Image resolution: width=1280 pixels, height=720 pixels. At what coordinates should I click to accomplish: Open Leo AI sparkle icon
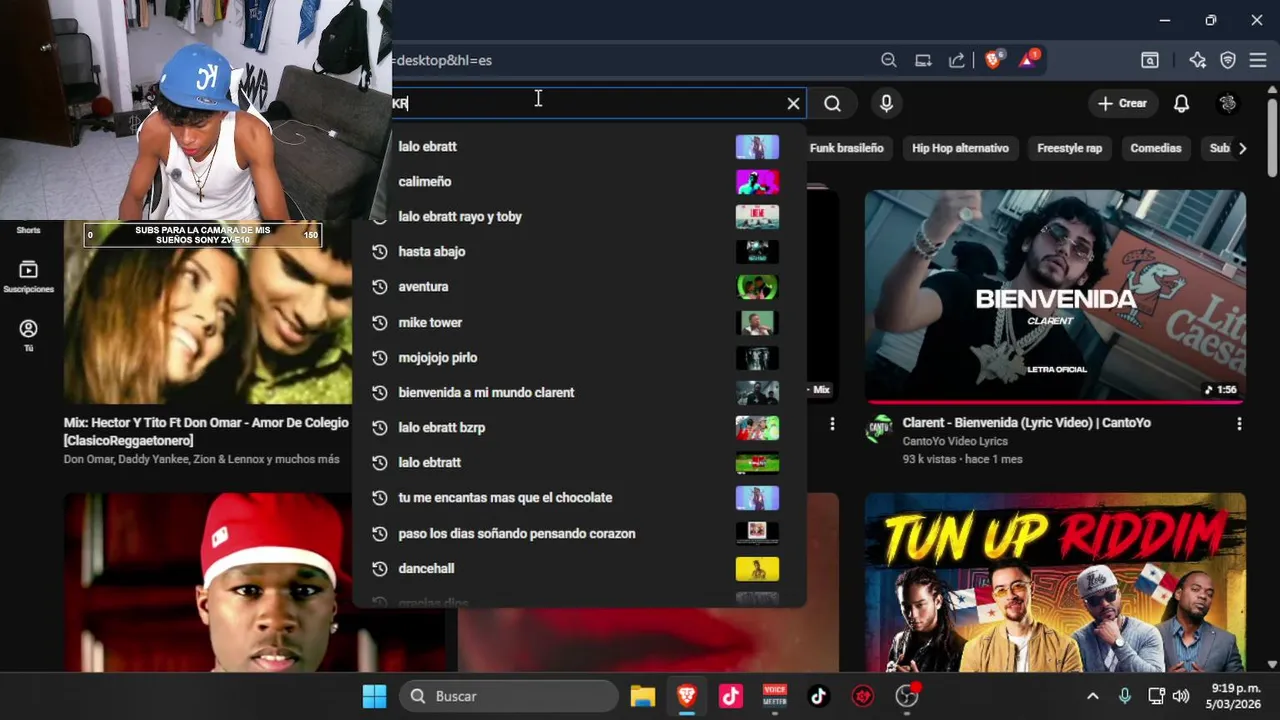coord(1197,60)
